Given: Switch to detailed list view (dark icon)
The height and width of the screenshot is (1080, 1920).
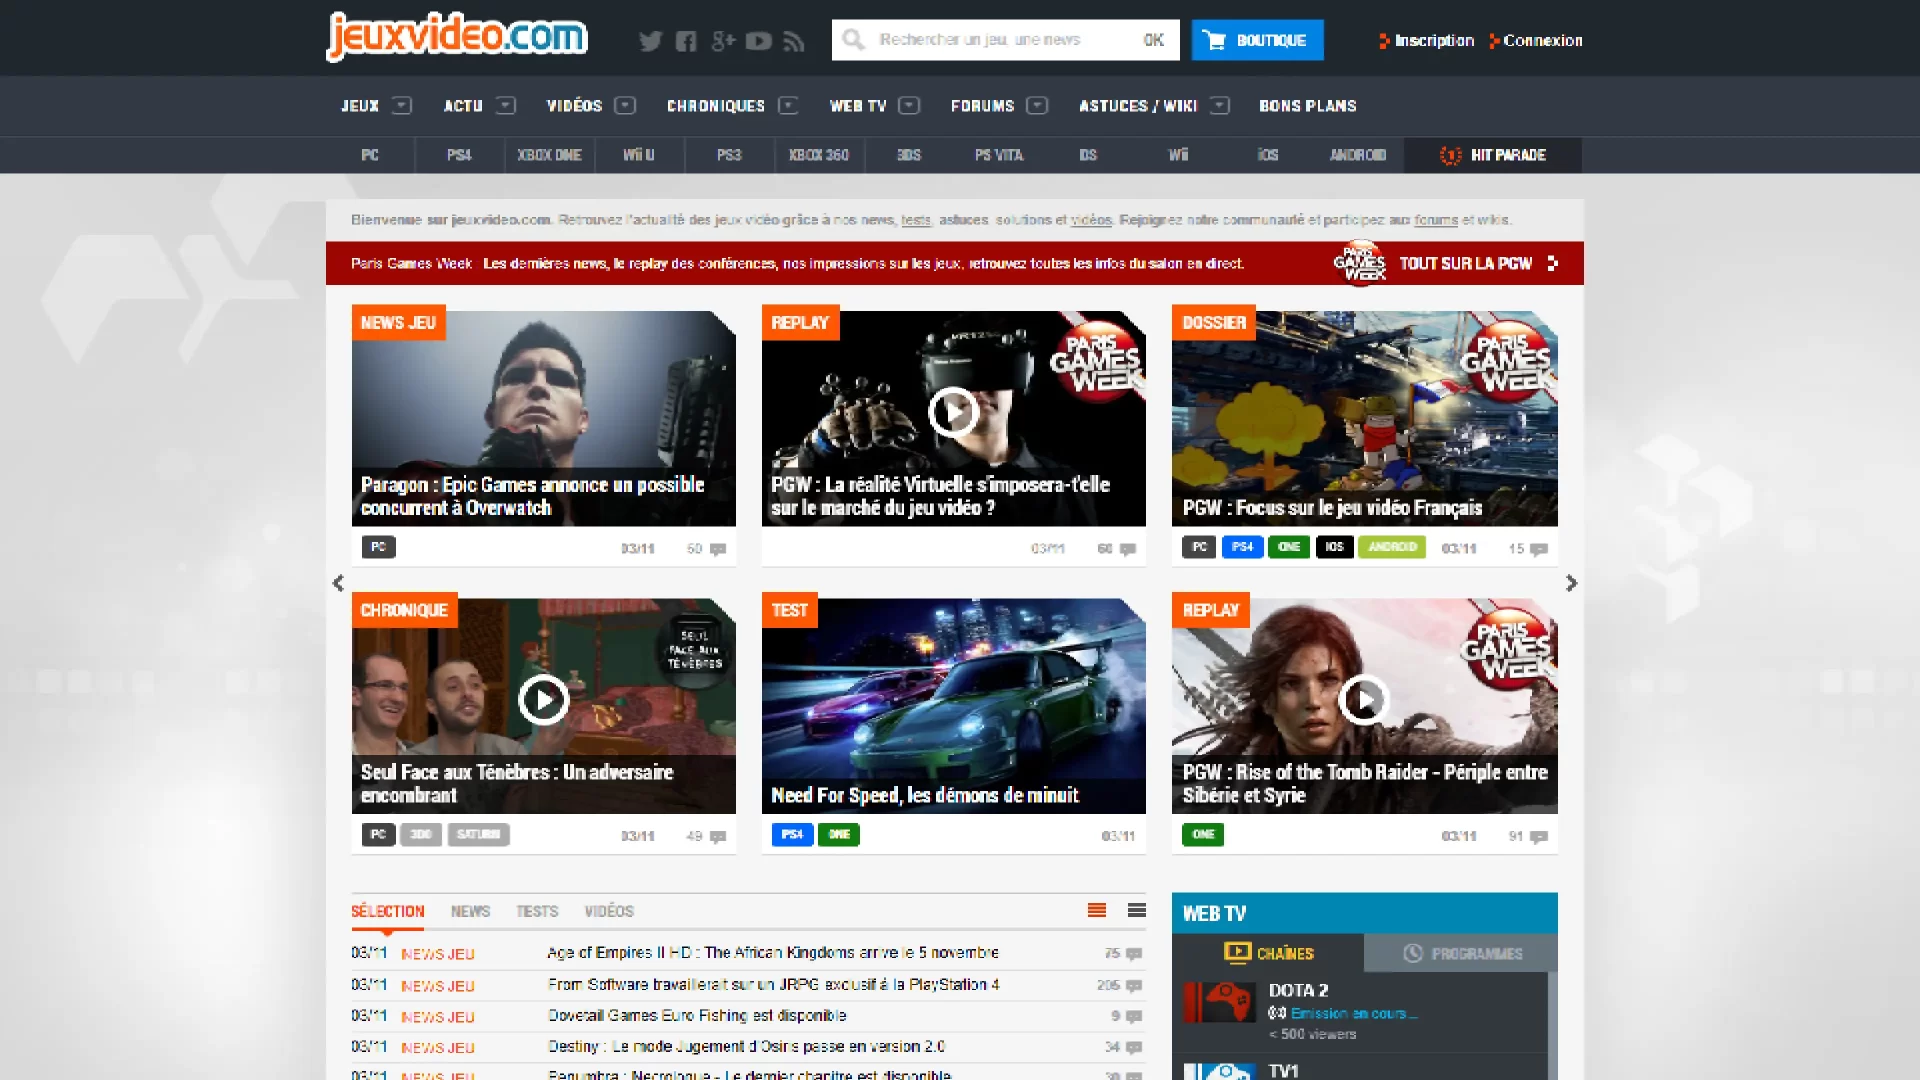Looking at the screenshot, I should (1136, 910).
